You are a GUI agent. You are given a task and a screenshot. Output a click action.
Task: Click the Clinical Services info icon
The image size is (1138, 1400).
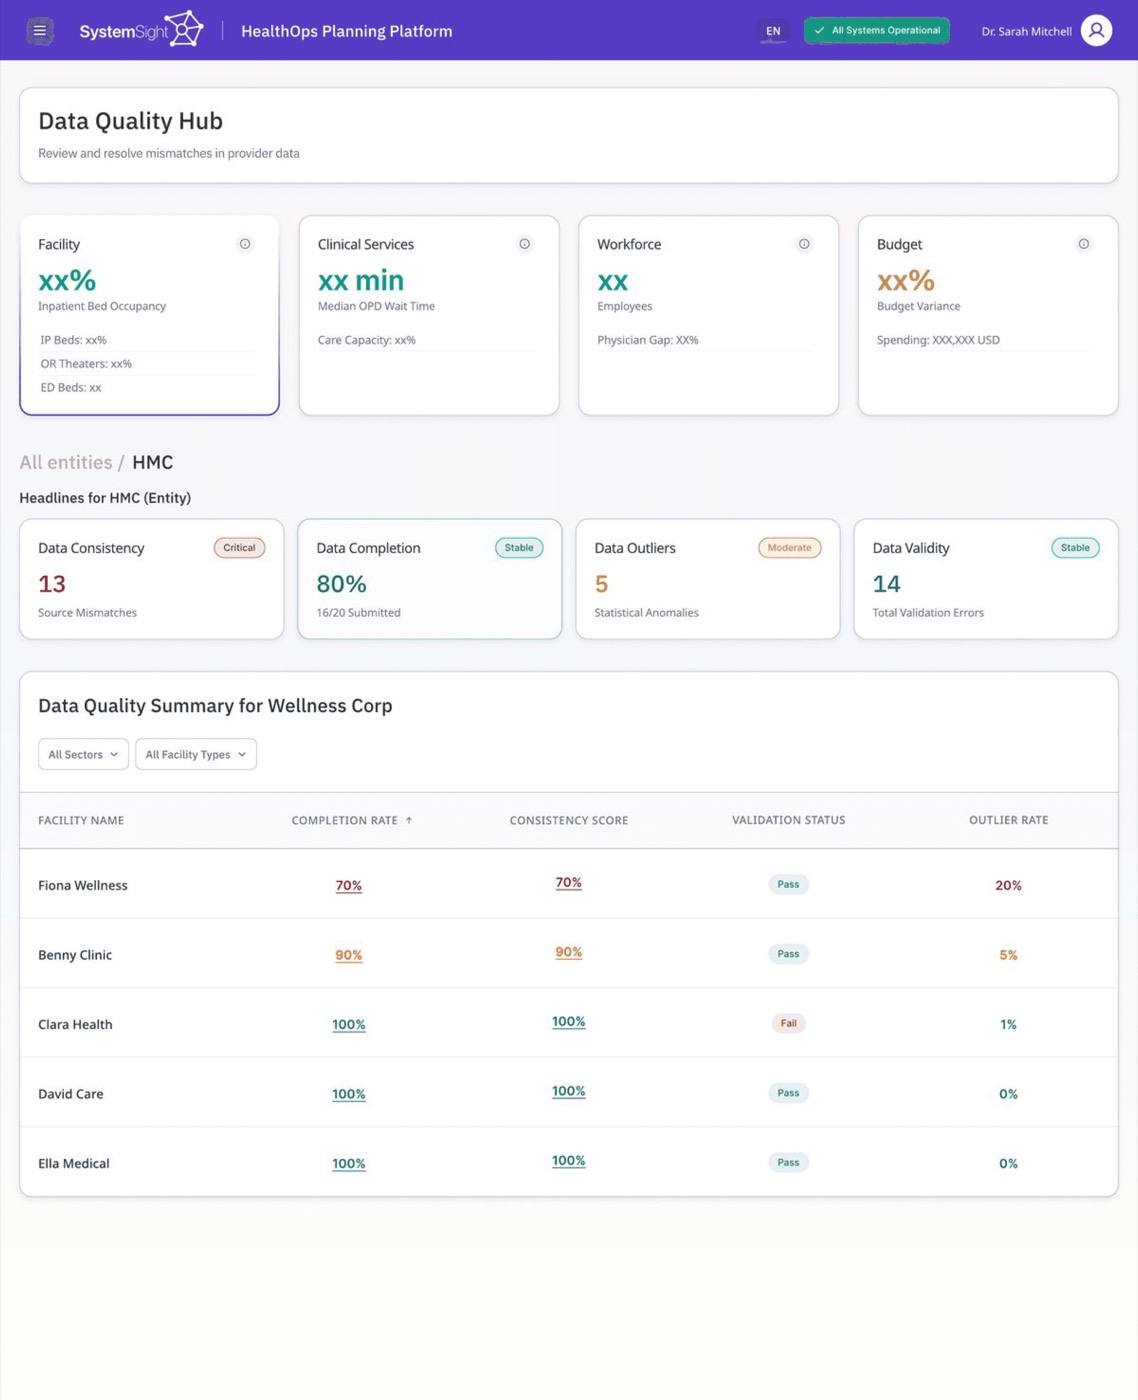pos(524,244)
